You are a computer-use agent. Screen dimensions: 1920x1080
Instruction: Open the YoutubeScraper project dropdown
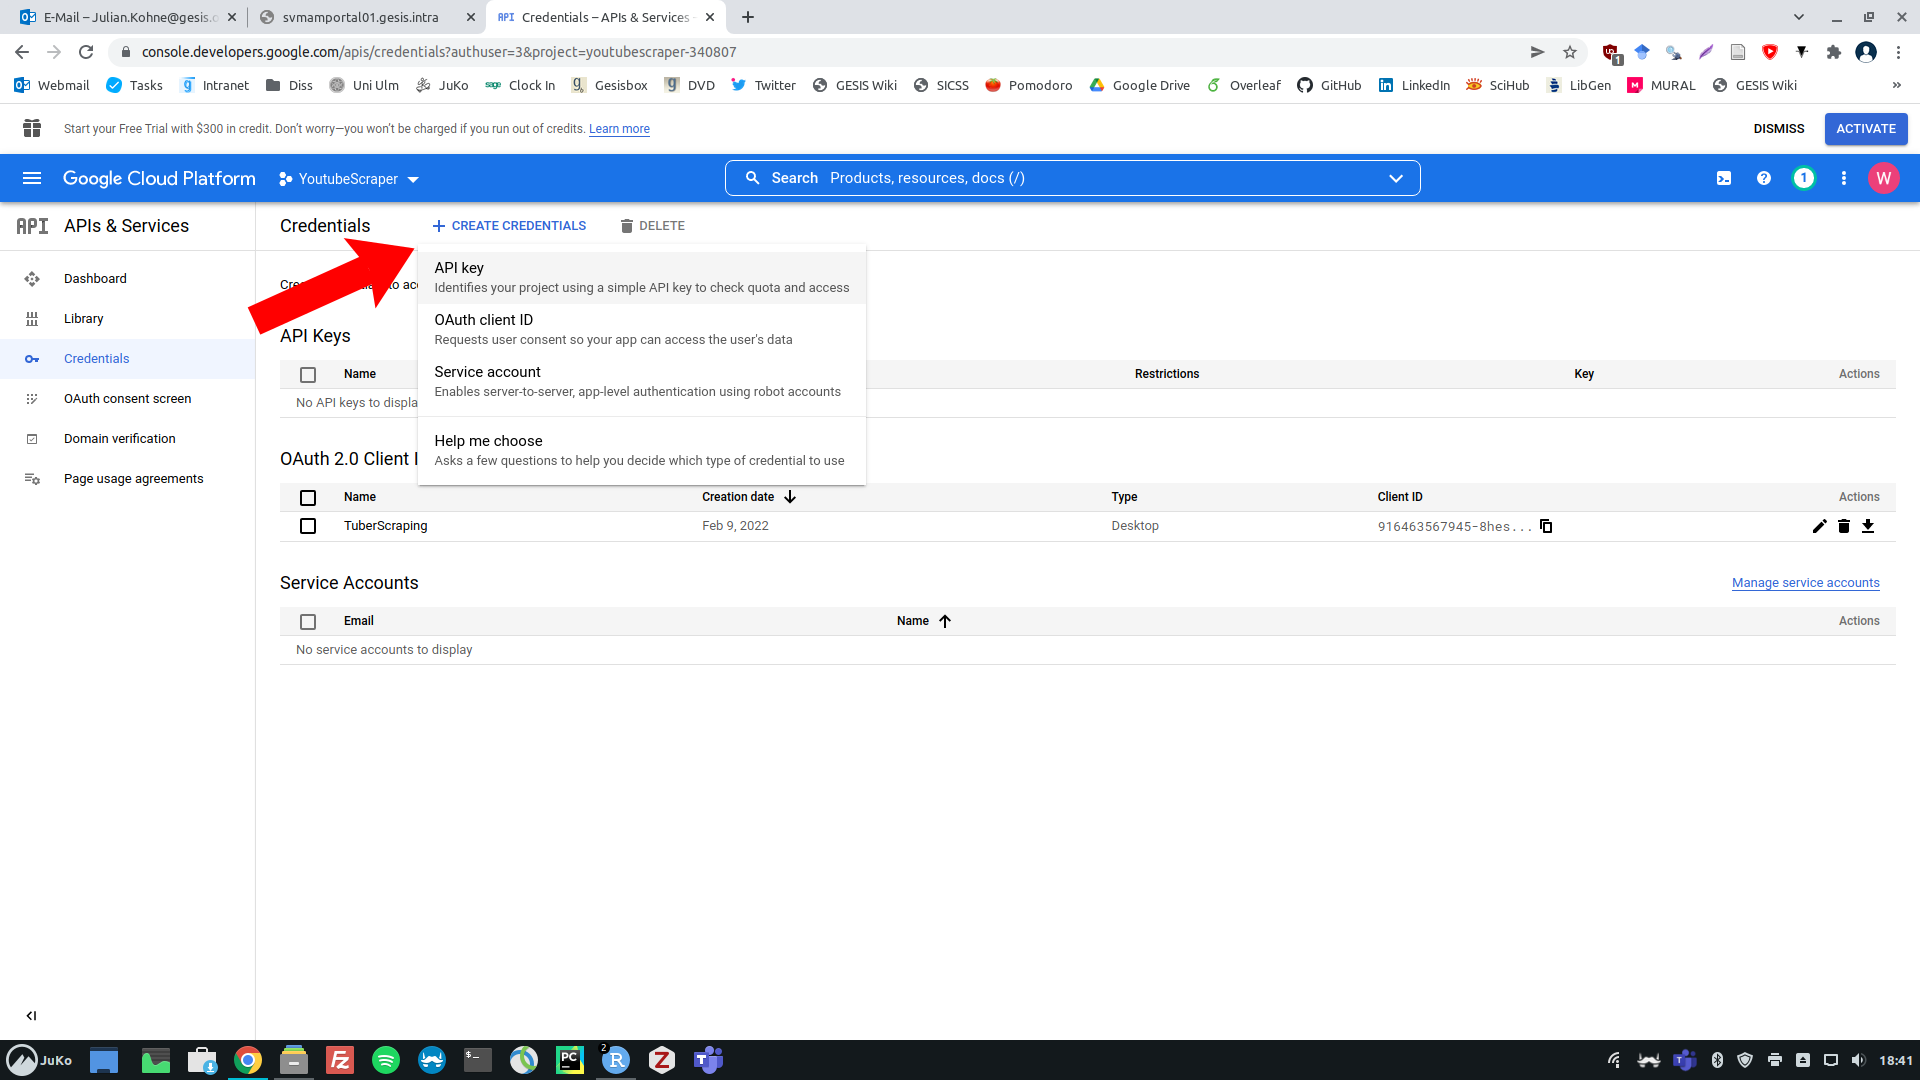click(x=349, y=179)
